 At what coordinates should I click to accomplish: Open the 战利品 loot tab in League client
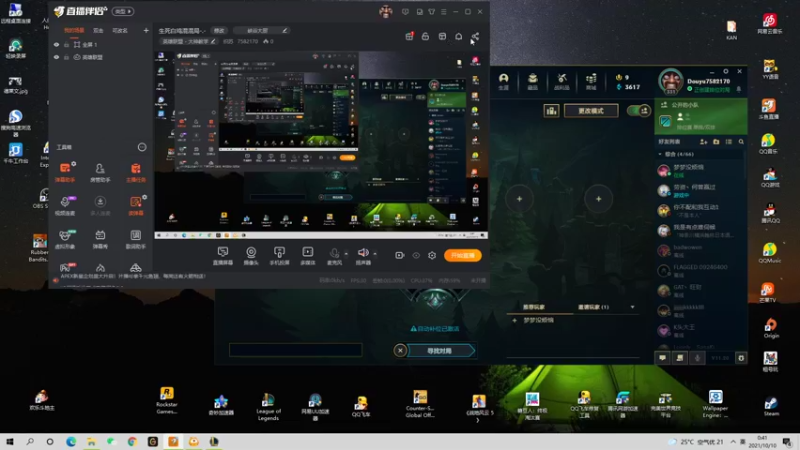(x=562, y=81)
